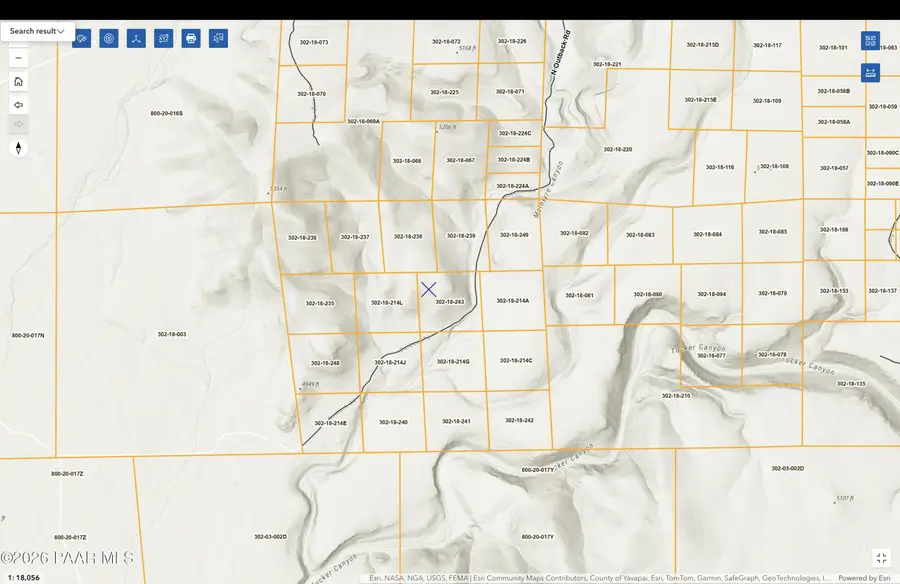Go to the previous map extent
The image size is (900, 584).
(x=18, y=105)
